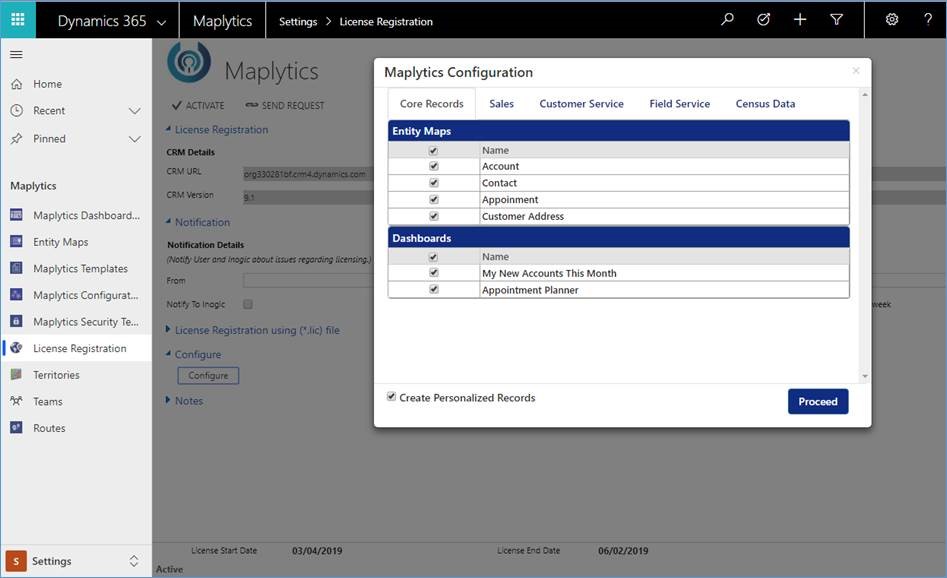
Task: Click the help question mark icon
Action: 928,20
